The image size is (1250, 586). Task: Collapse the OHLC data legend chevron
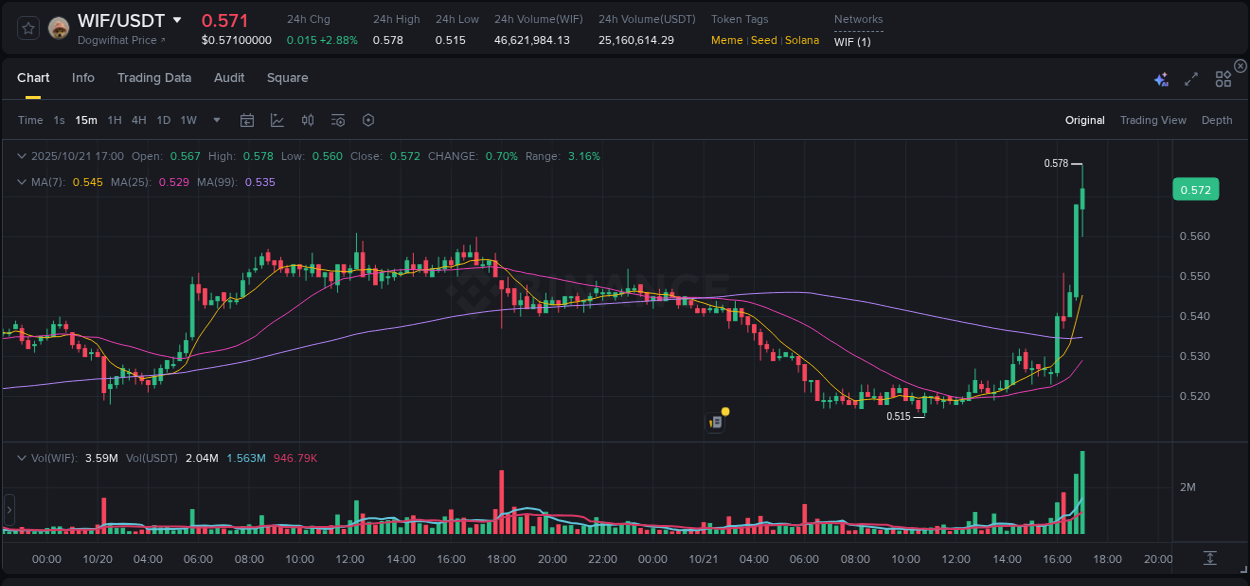click(22, 156)
